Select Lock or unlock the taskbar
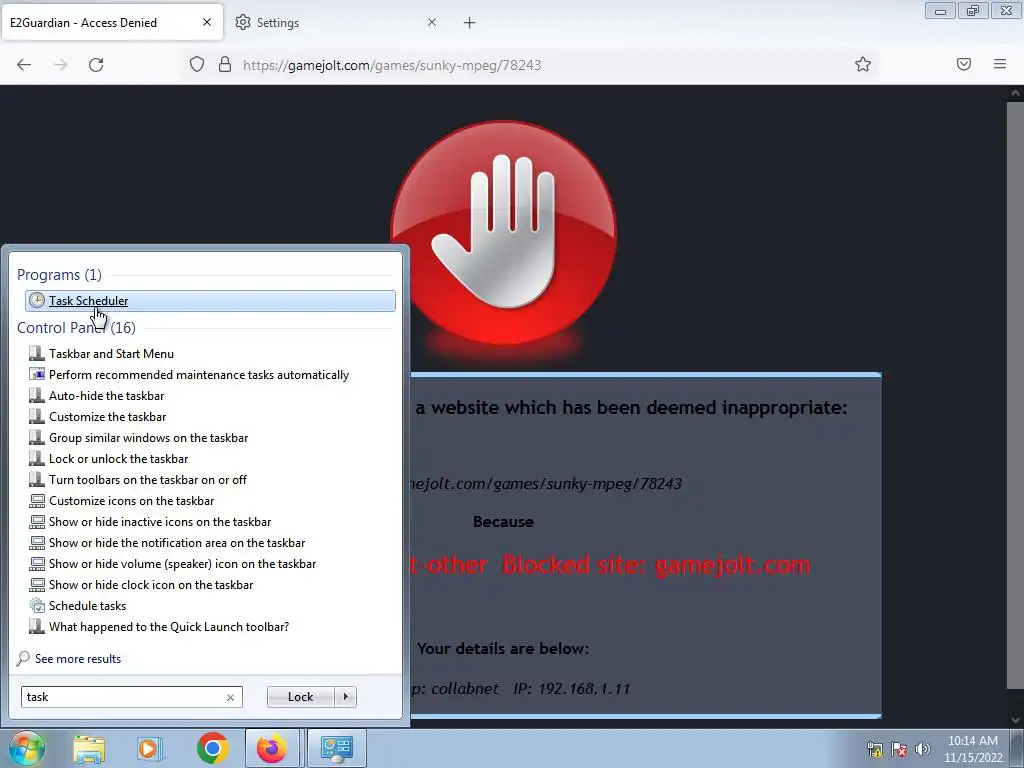The height and width of the screenshot is (768, 1024). [118, 458]
